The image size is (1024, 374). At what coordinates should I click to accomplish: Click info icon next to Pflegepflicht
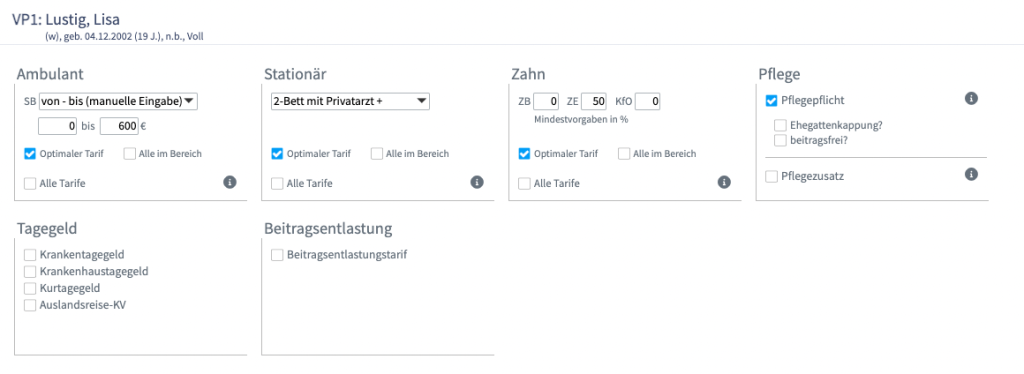tap(971, 99)
